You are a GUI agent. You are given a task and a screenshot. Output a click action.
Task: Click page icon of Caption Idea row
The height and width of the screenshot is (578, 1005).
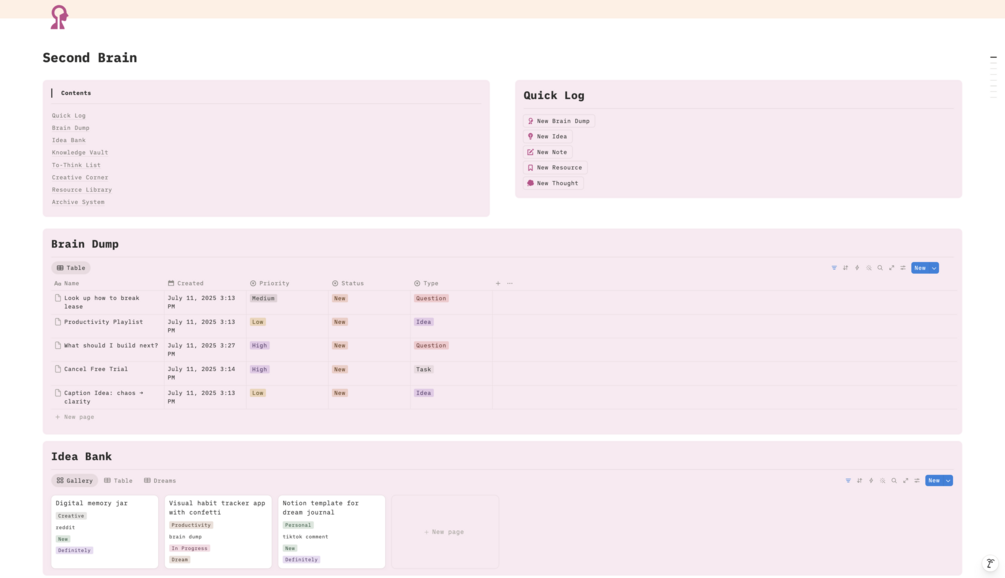coord(58,393)
